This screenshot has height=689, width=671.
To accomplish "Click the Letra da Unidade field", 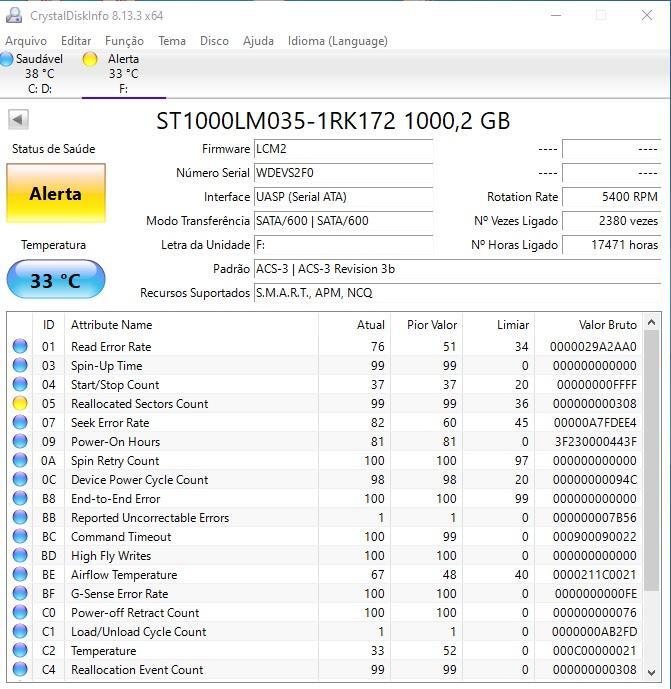I will point(344,245).
